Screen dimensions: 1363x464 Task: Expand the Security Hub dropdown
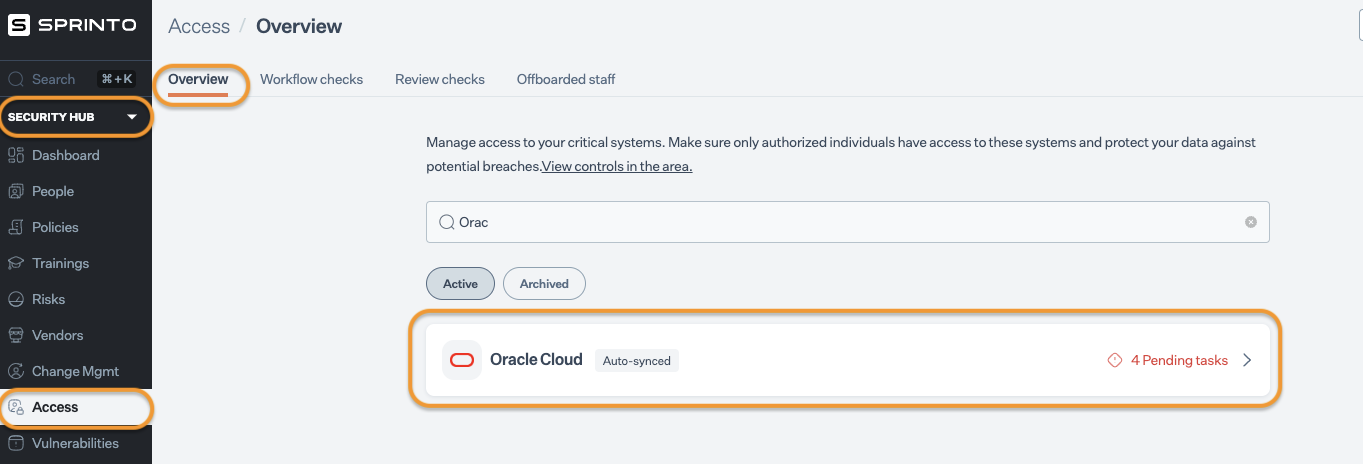point(76,117)
